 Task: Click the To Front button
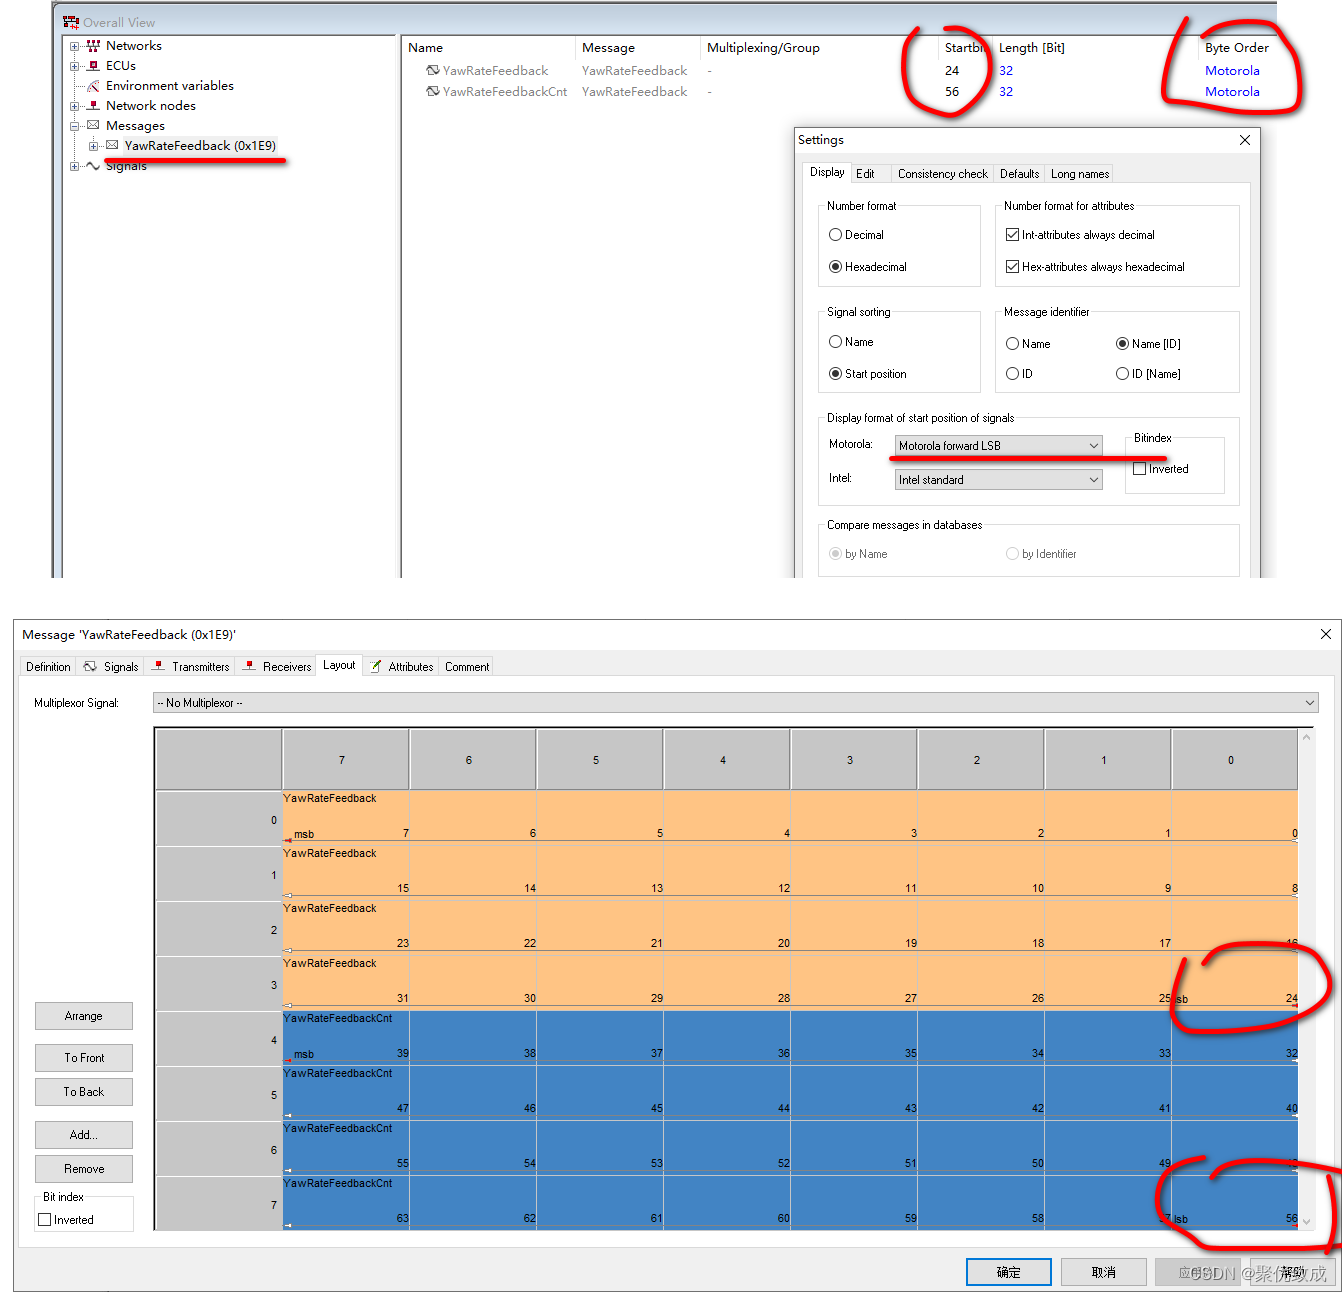84,1058
